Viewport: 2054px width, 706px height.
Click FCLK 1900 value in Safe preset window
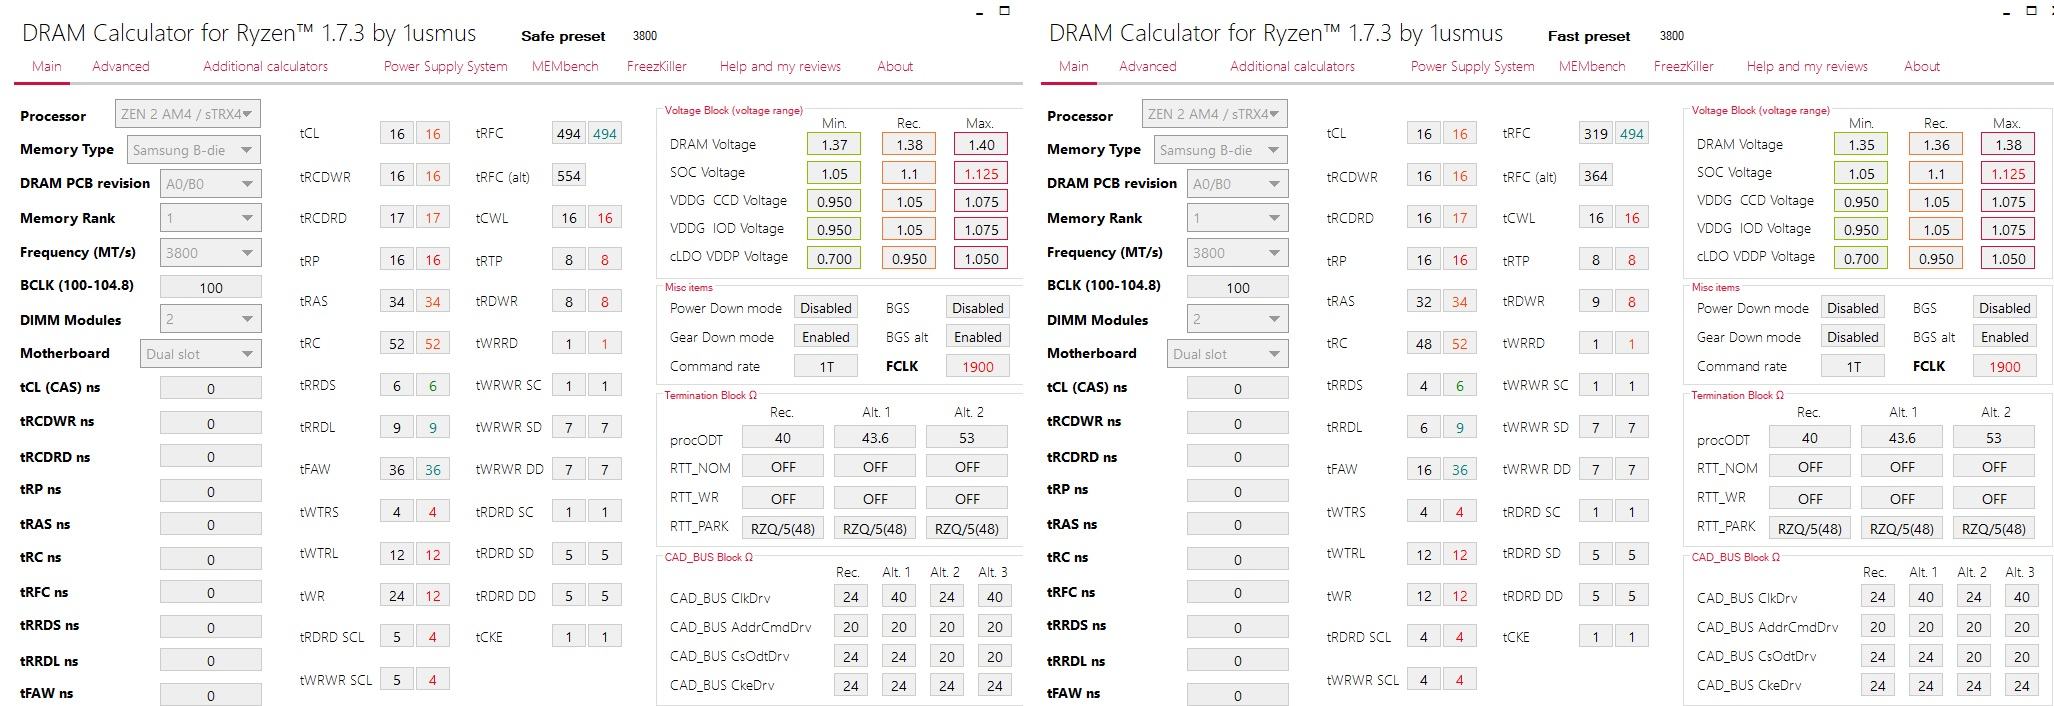point(977,366)
